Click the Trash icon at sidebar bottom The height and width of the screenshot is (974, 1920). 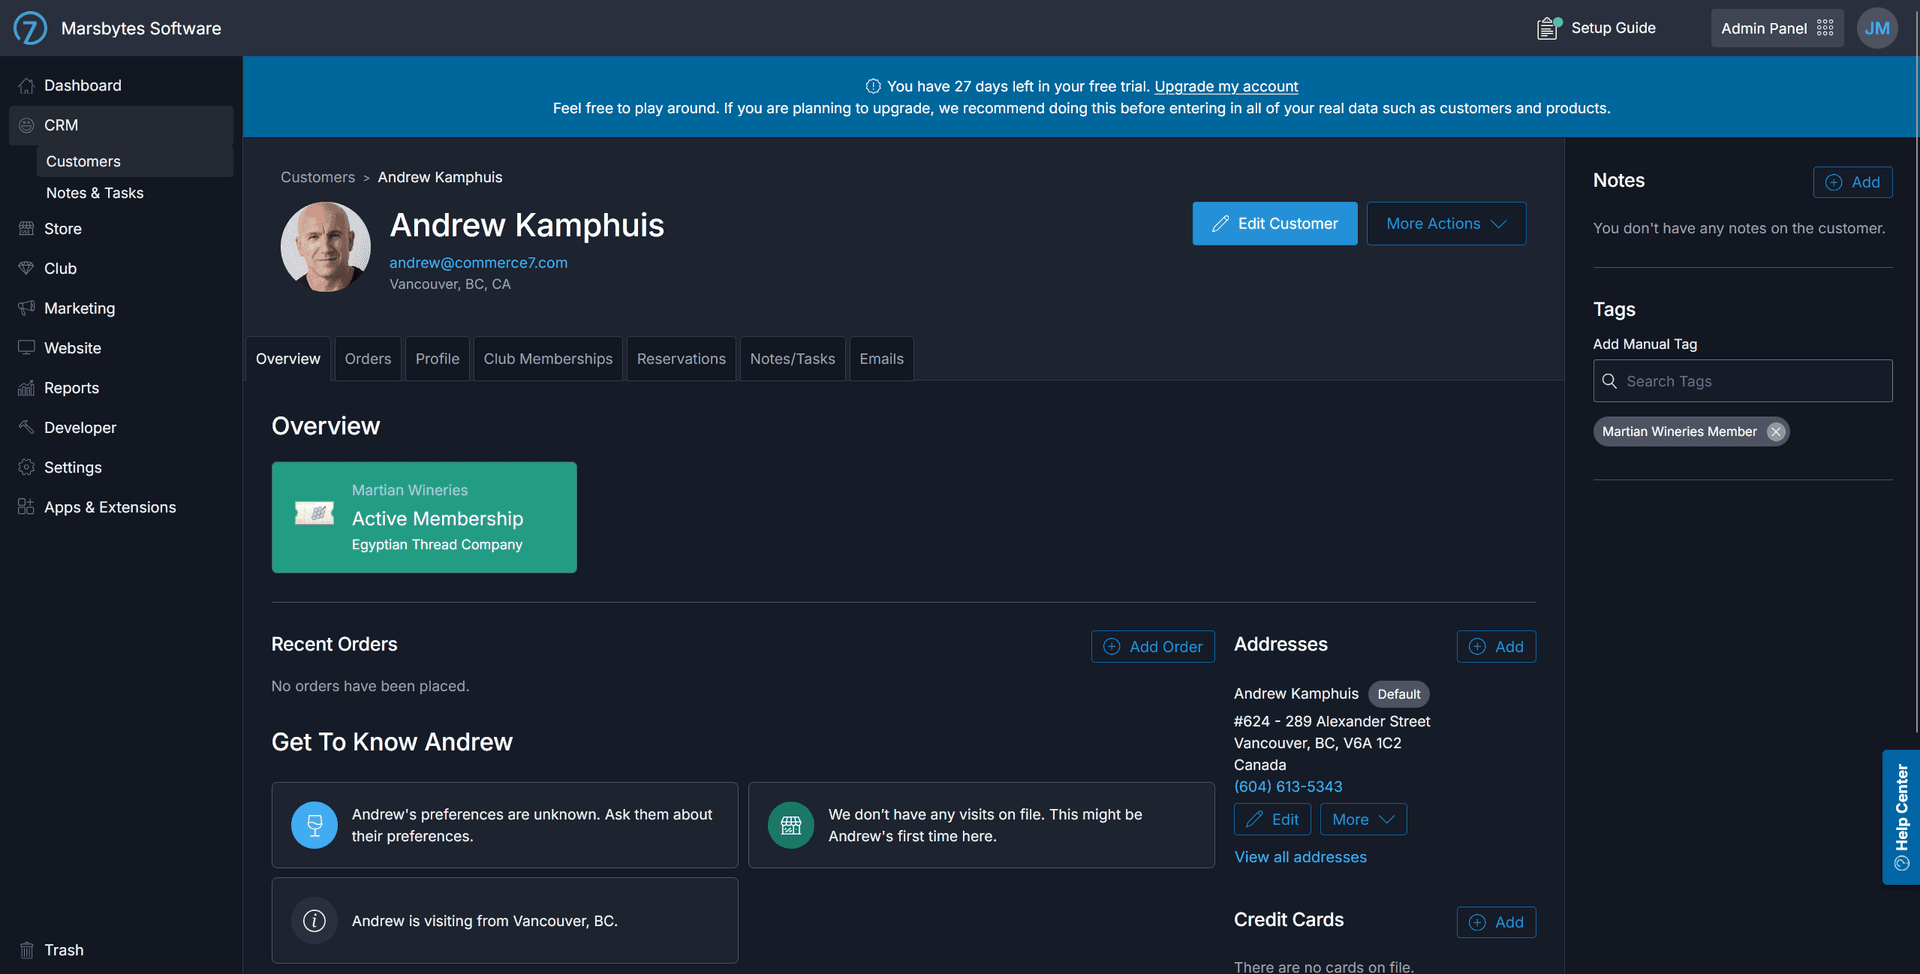point(26,949)
